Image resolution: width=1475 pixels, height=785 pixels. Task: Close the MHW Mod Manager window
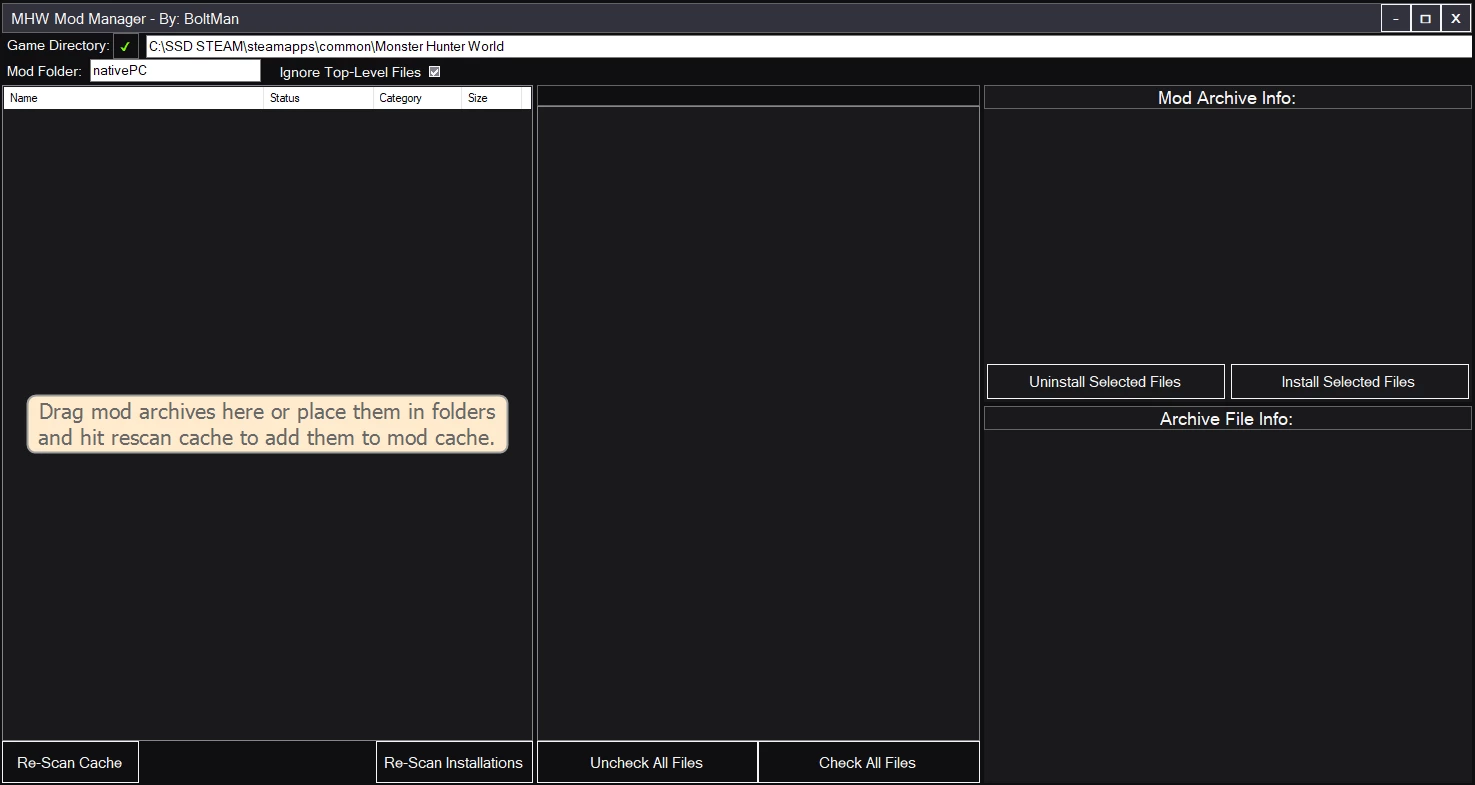[1456, 19]
